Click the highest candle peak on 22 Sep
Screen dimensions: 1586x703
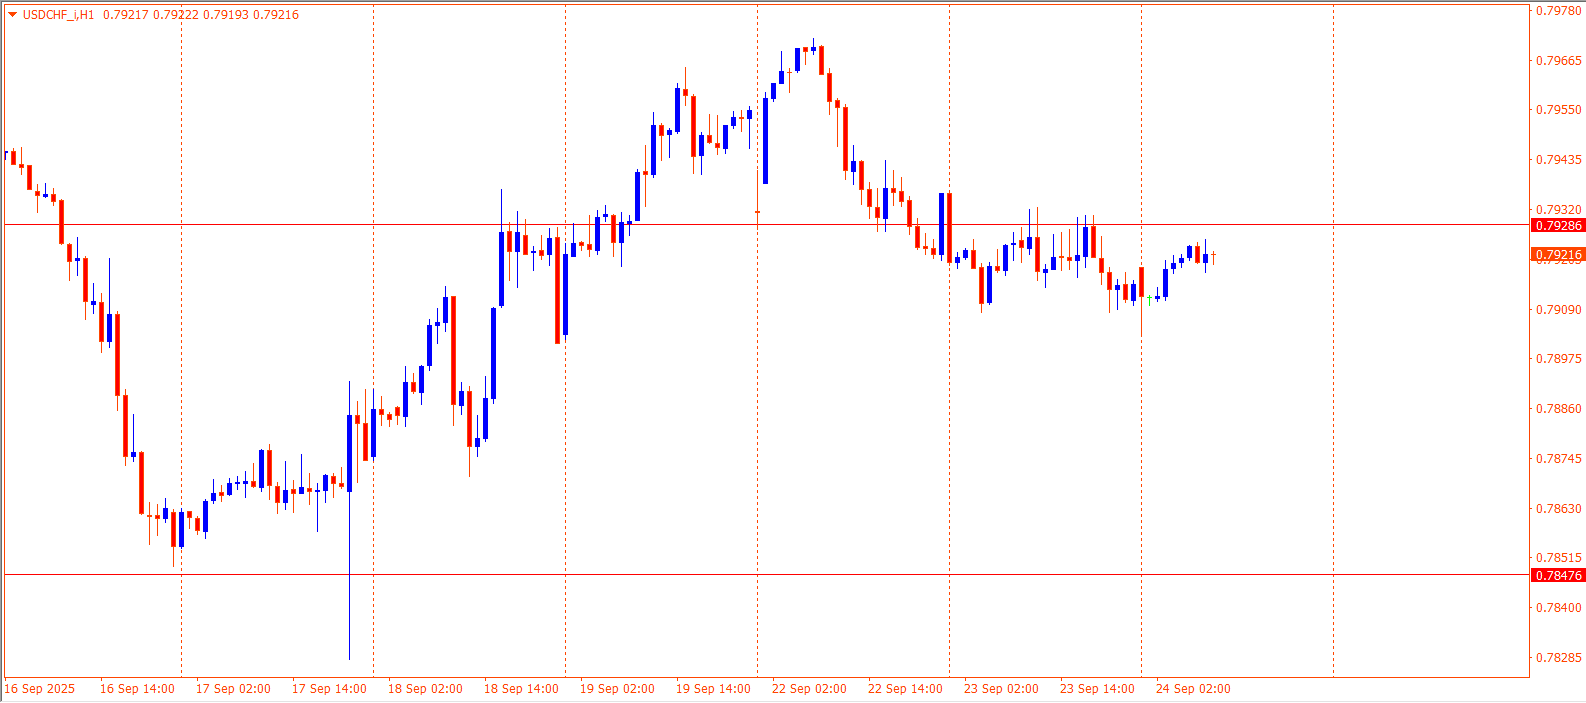click(813, 46)
